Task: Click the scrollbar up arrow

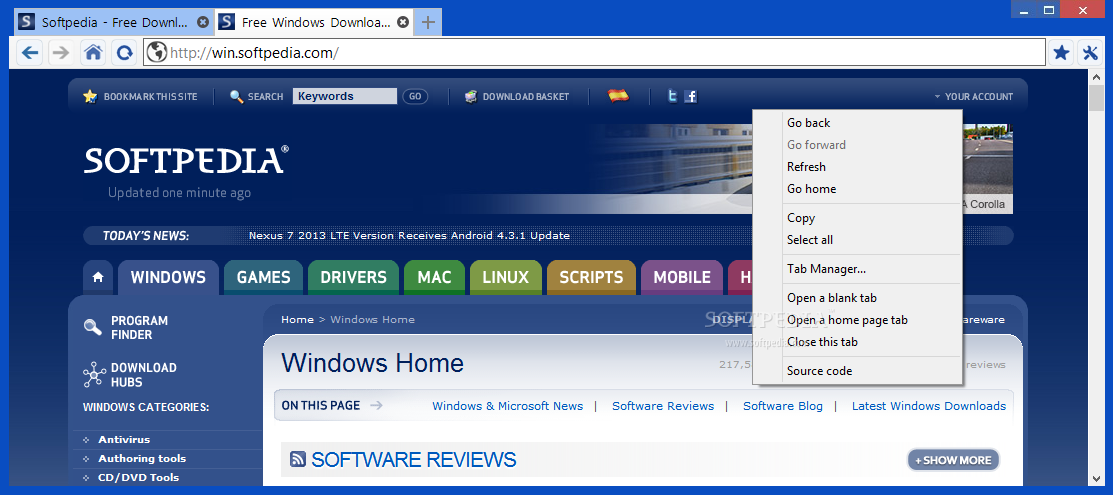Action: 1097,76
